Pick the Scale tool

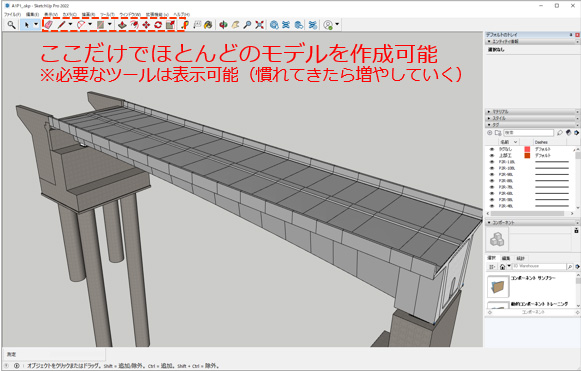pos(170,24)
